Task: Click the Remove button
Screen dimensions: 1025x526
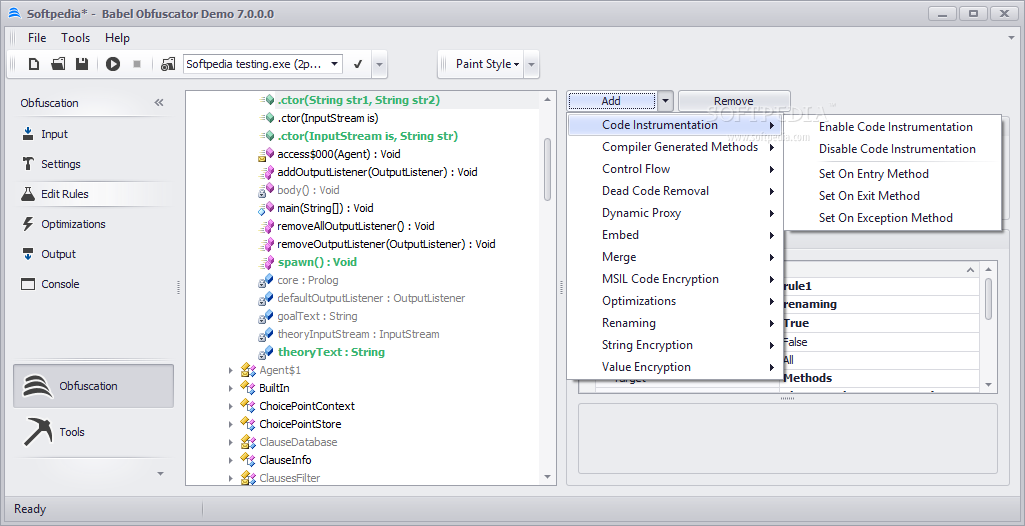Action: click(x=733, y=101)
